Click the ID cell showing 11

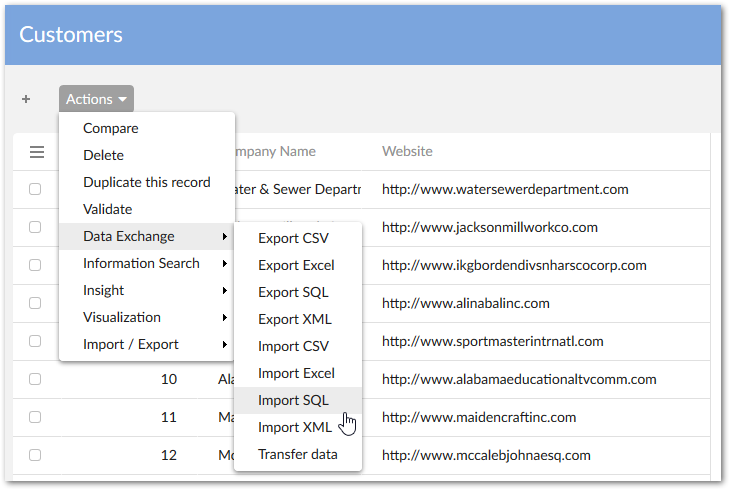pyautogui.click(x=169, y=417)
